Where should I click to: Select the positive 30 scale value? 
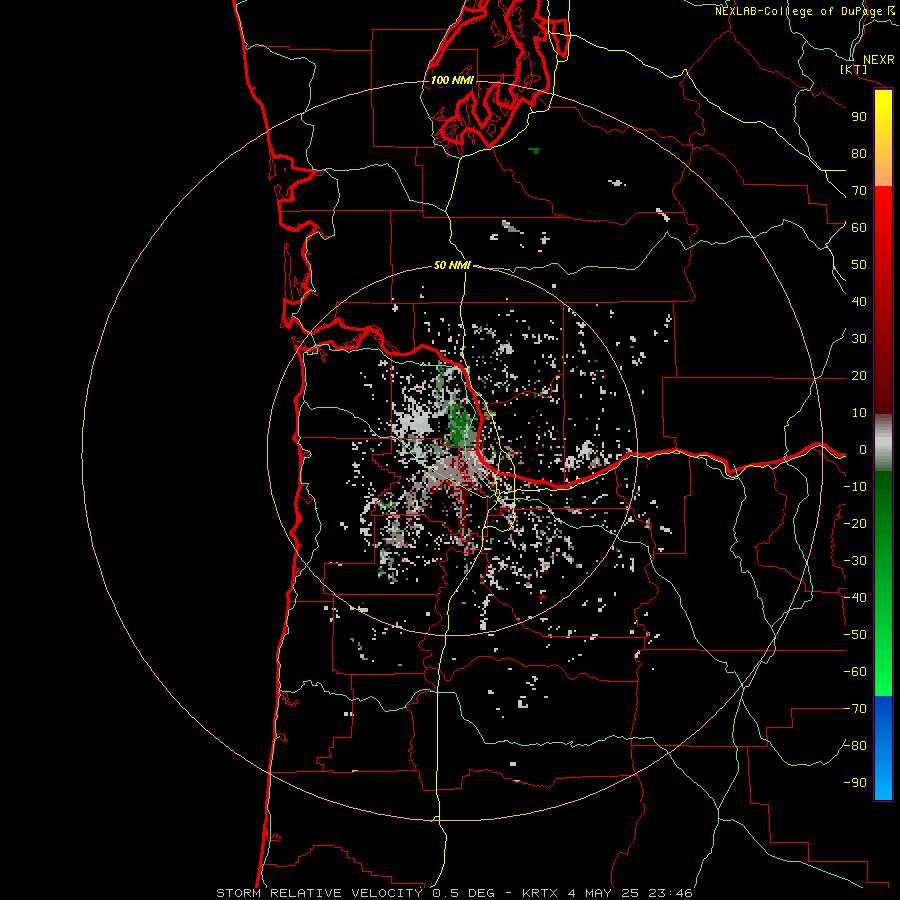coord(859,339)
